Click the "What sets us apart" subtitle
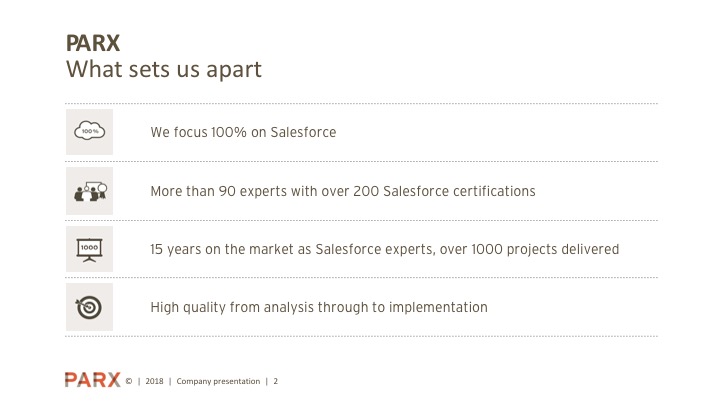The image size is (720, 405). pyautogui.click(x=164, y=70)
